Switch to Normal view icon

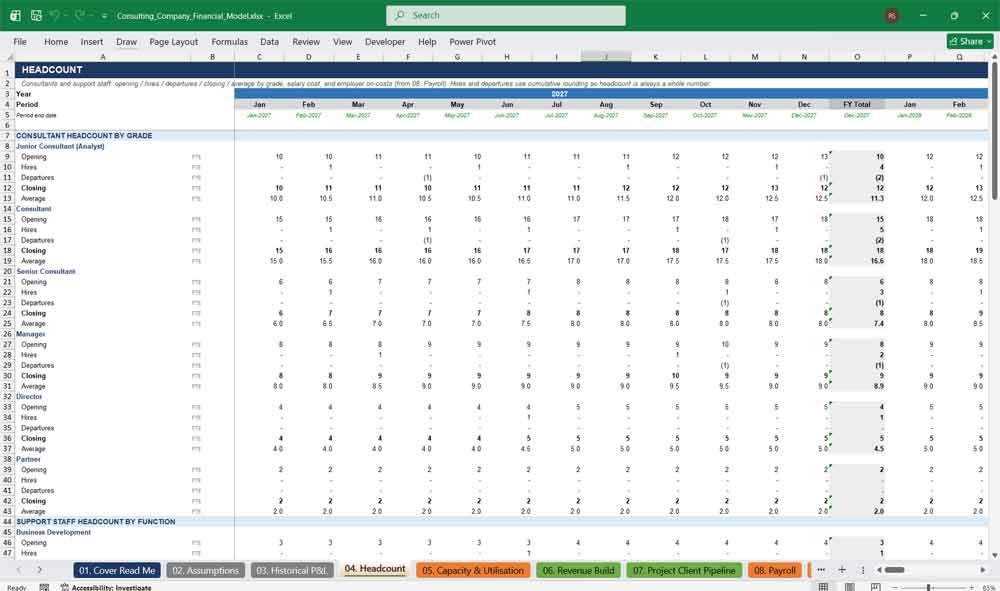pyautogui.click(x=823, y=587)
